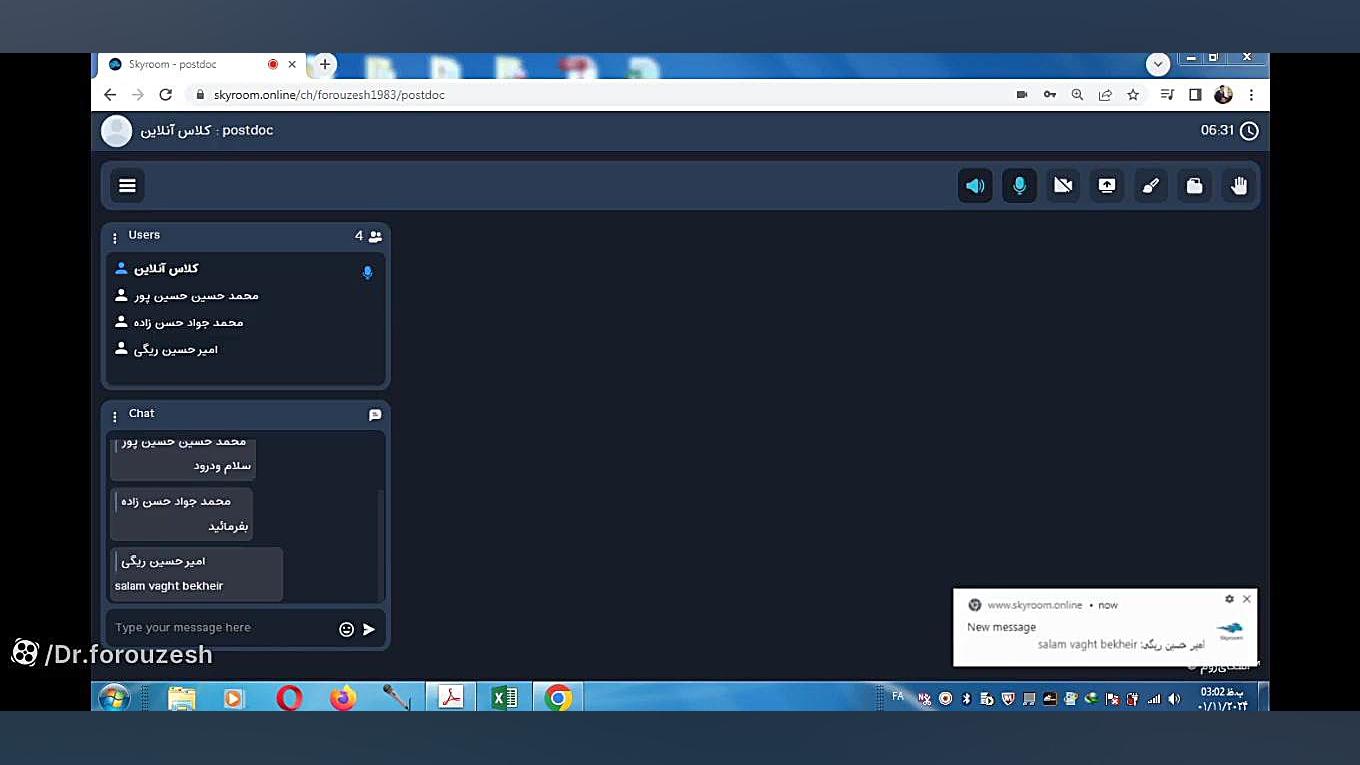Open the 'New message' notification

1105,627
